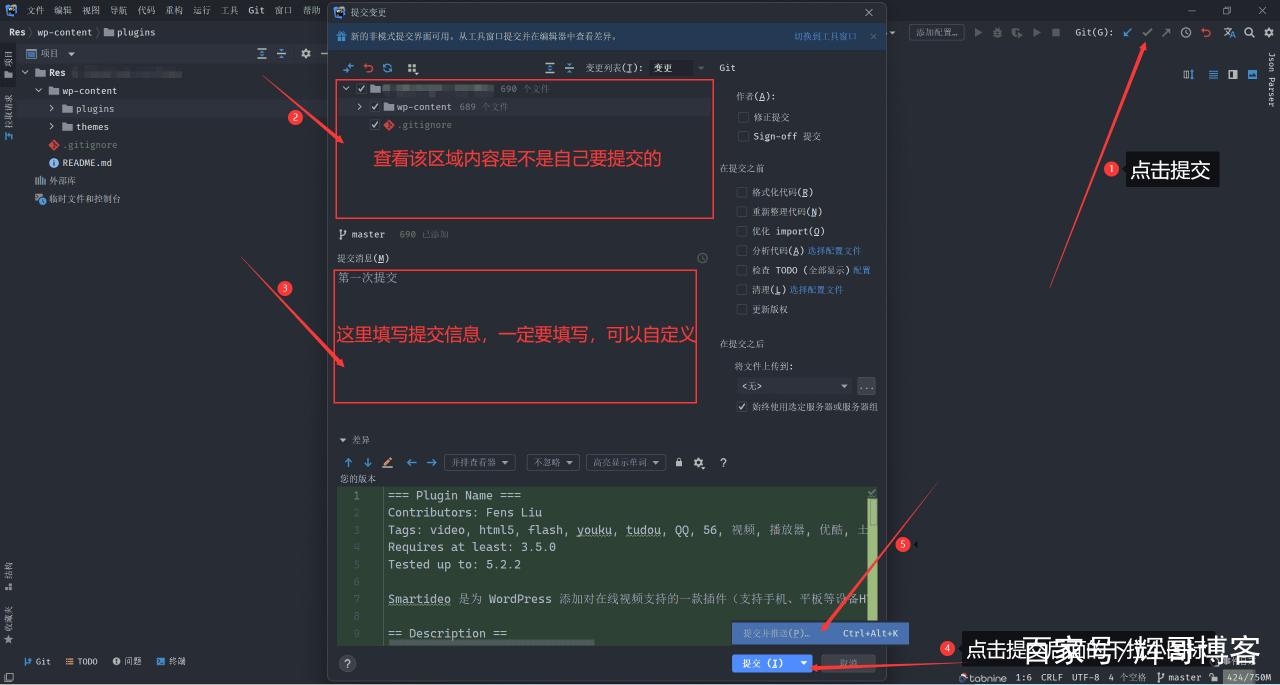Open the Git menu in menu bar

pos(256,10)
